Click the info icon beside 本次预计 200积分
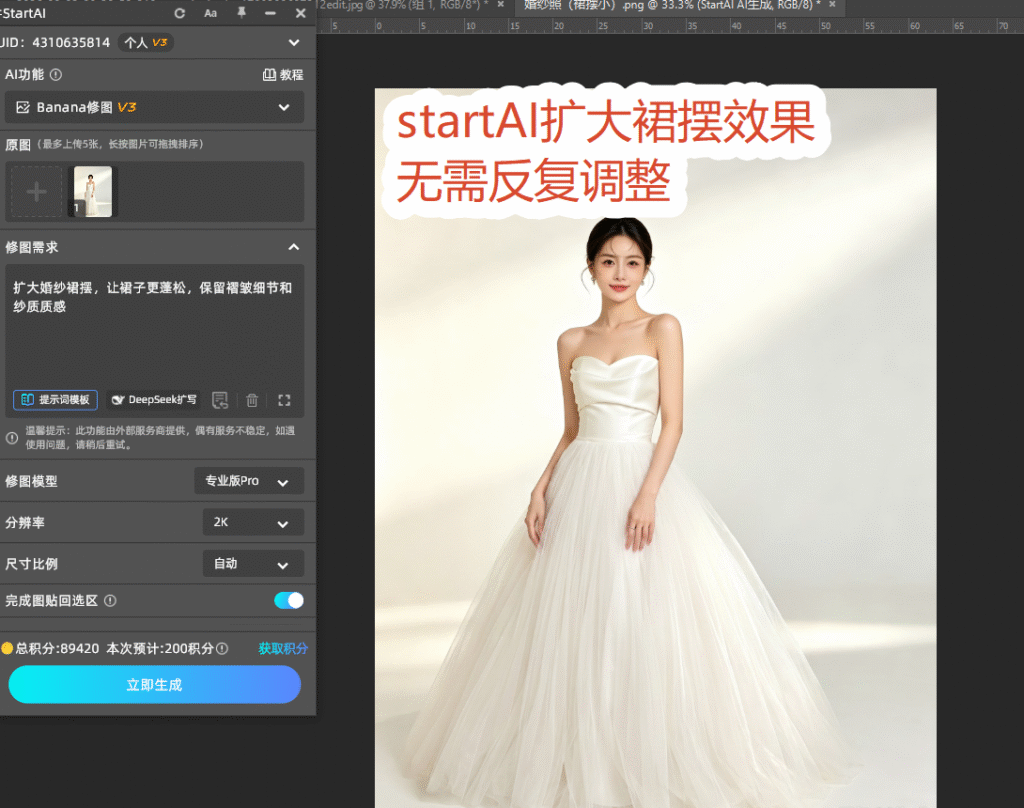 click(x=222, y=649)
